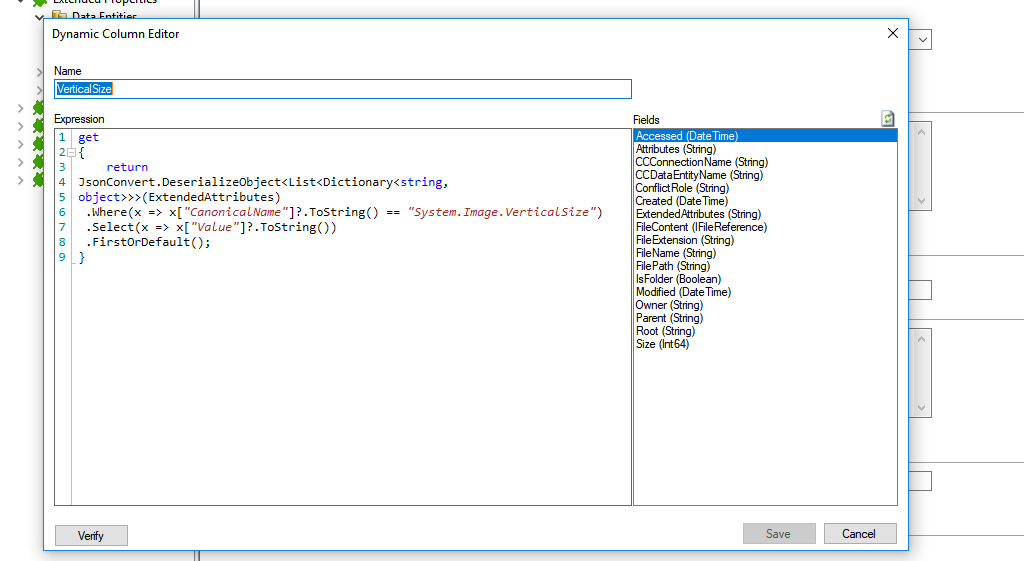This screenshot has height=561, width=1024.
Task: Click the Data Entities folder icon
Action: (59, 16)
